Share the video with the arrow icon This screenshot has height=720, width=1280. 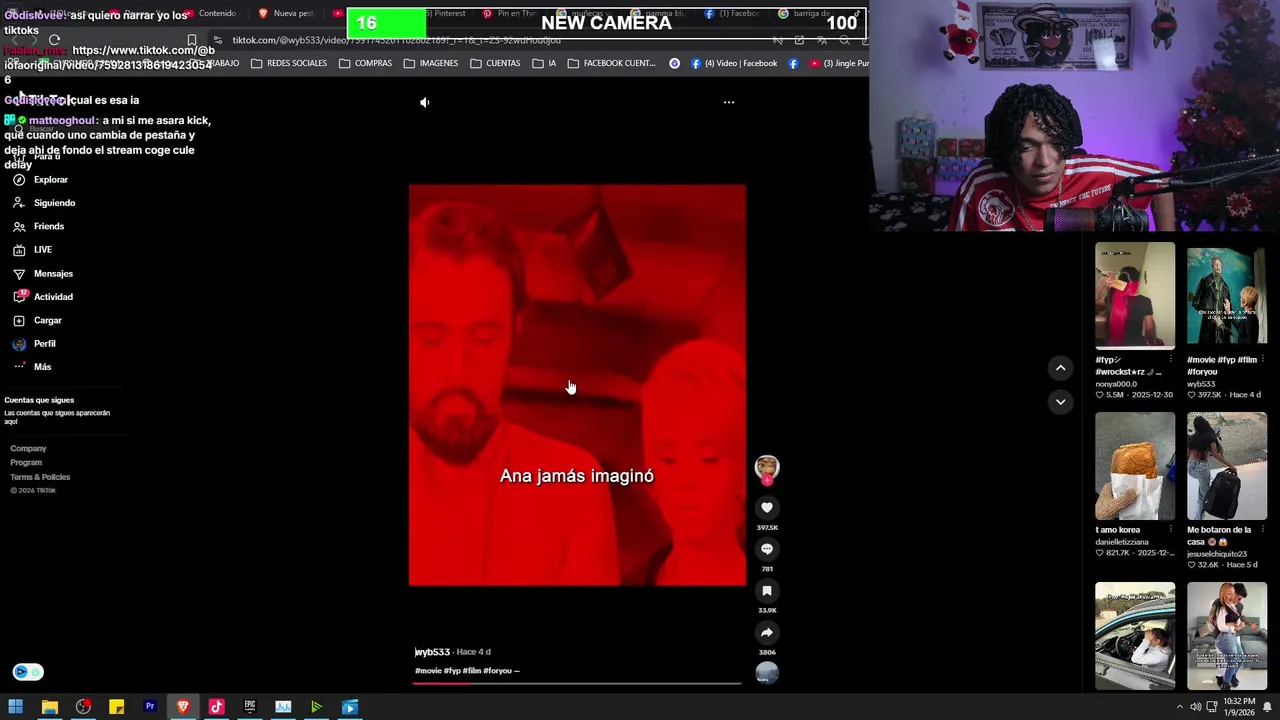pos(767,632)
